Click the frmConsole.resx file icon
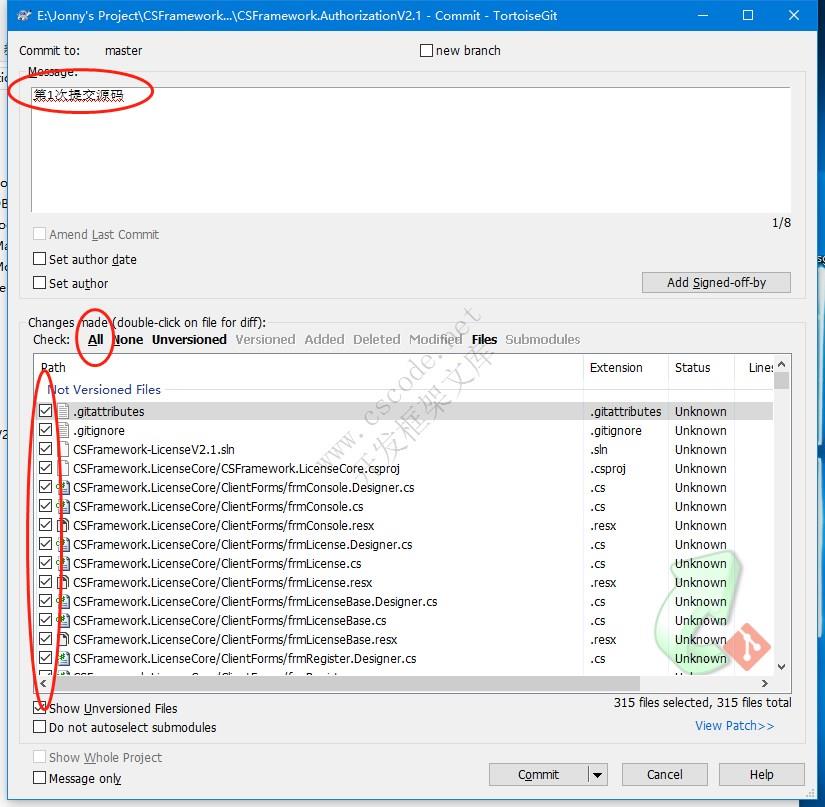825x807 pixels. 63,525
